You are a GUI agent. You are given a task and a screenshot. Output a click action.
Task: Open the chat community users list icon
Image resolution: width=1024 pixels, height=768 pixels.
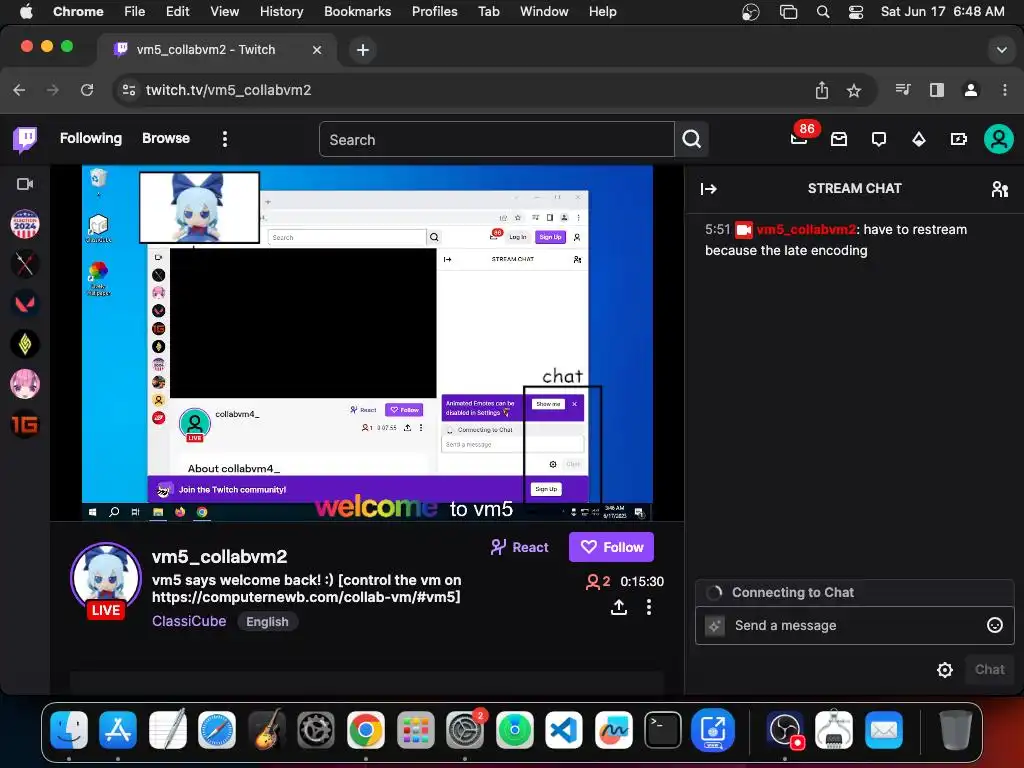(1000, 189)
